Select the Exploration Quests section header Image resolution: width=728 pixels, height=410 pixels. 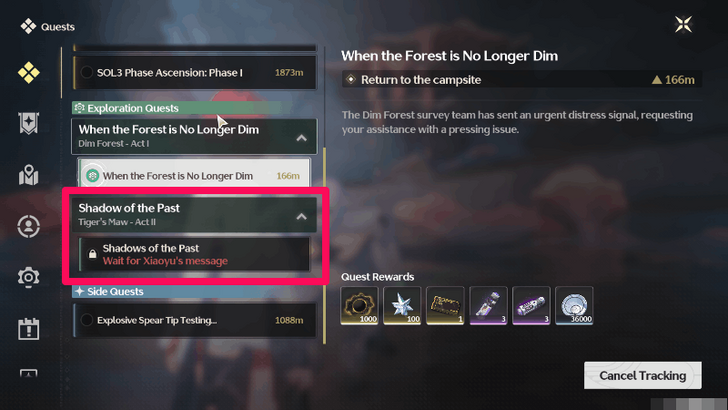176,108
